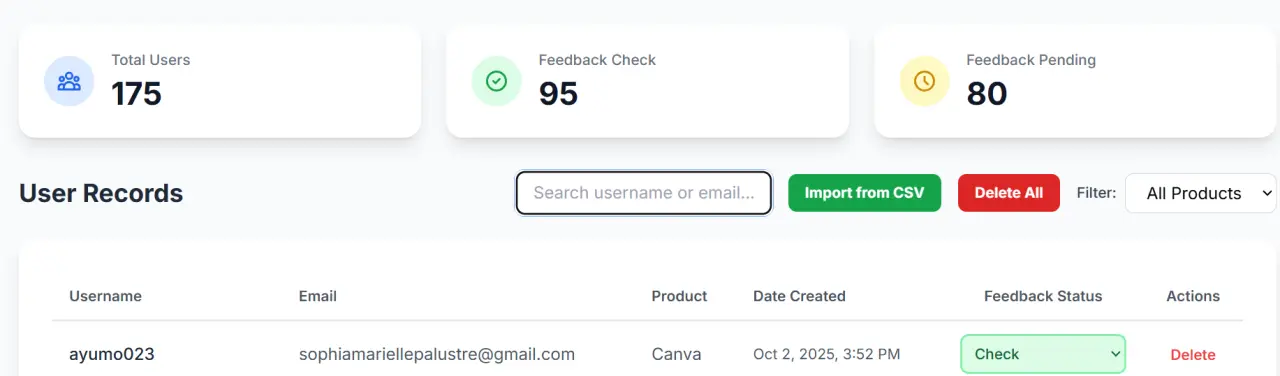Select the ayumo023 username cell

[111, 354]
